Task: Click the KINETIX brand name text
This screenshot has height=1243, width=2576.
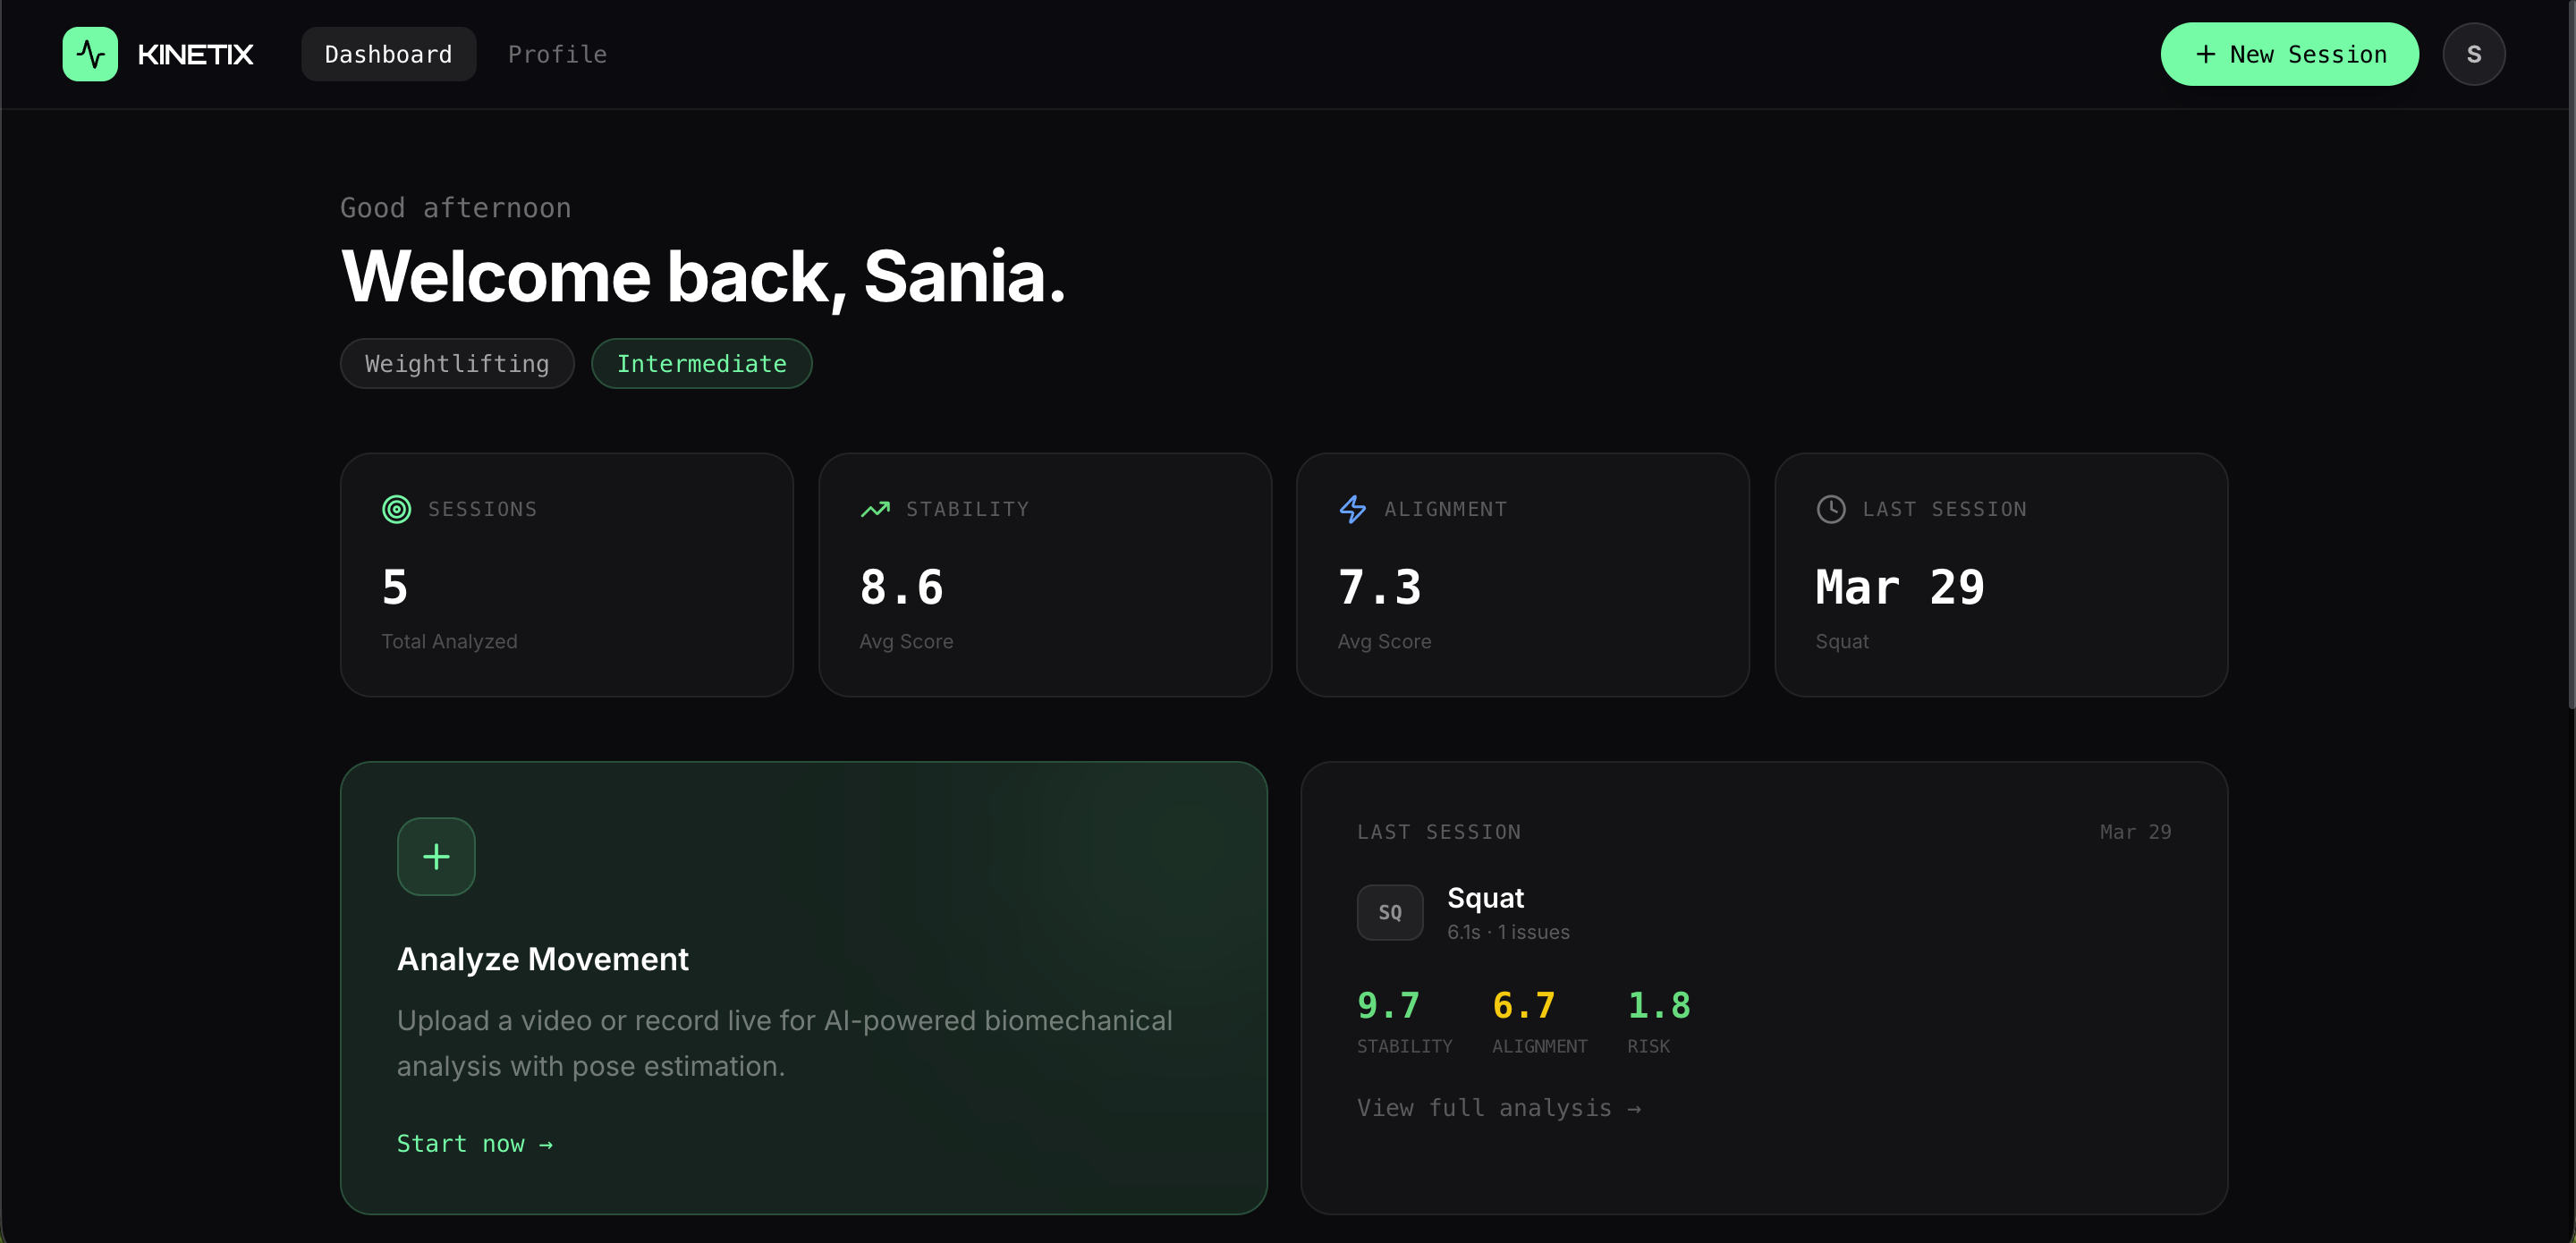Action: pyautogui.click(x=195, y=54)
